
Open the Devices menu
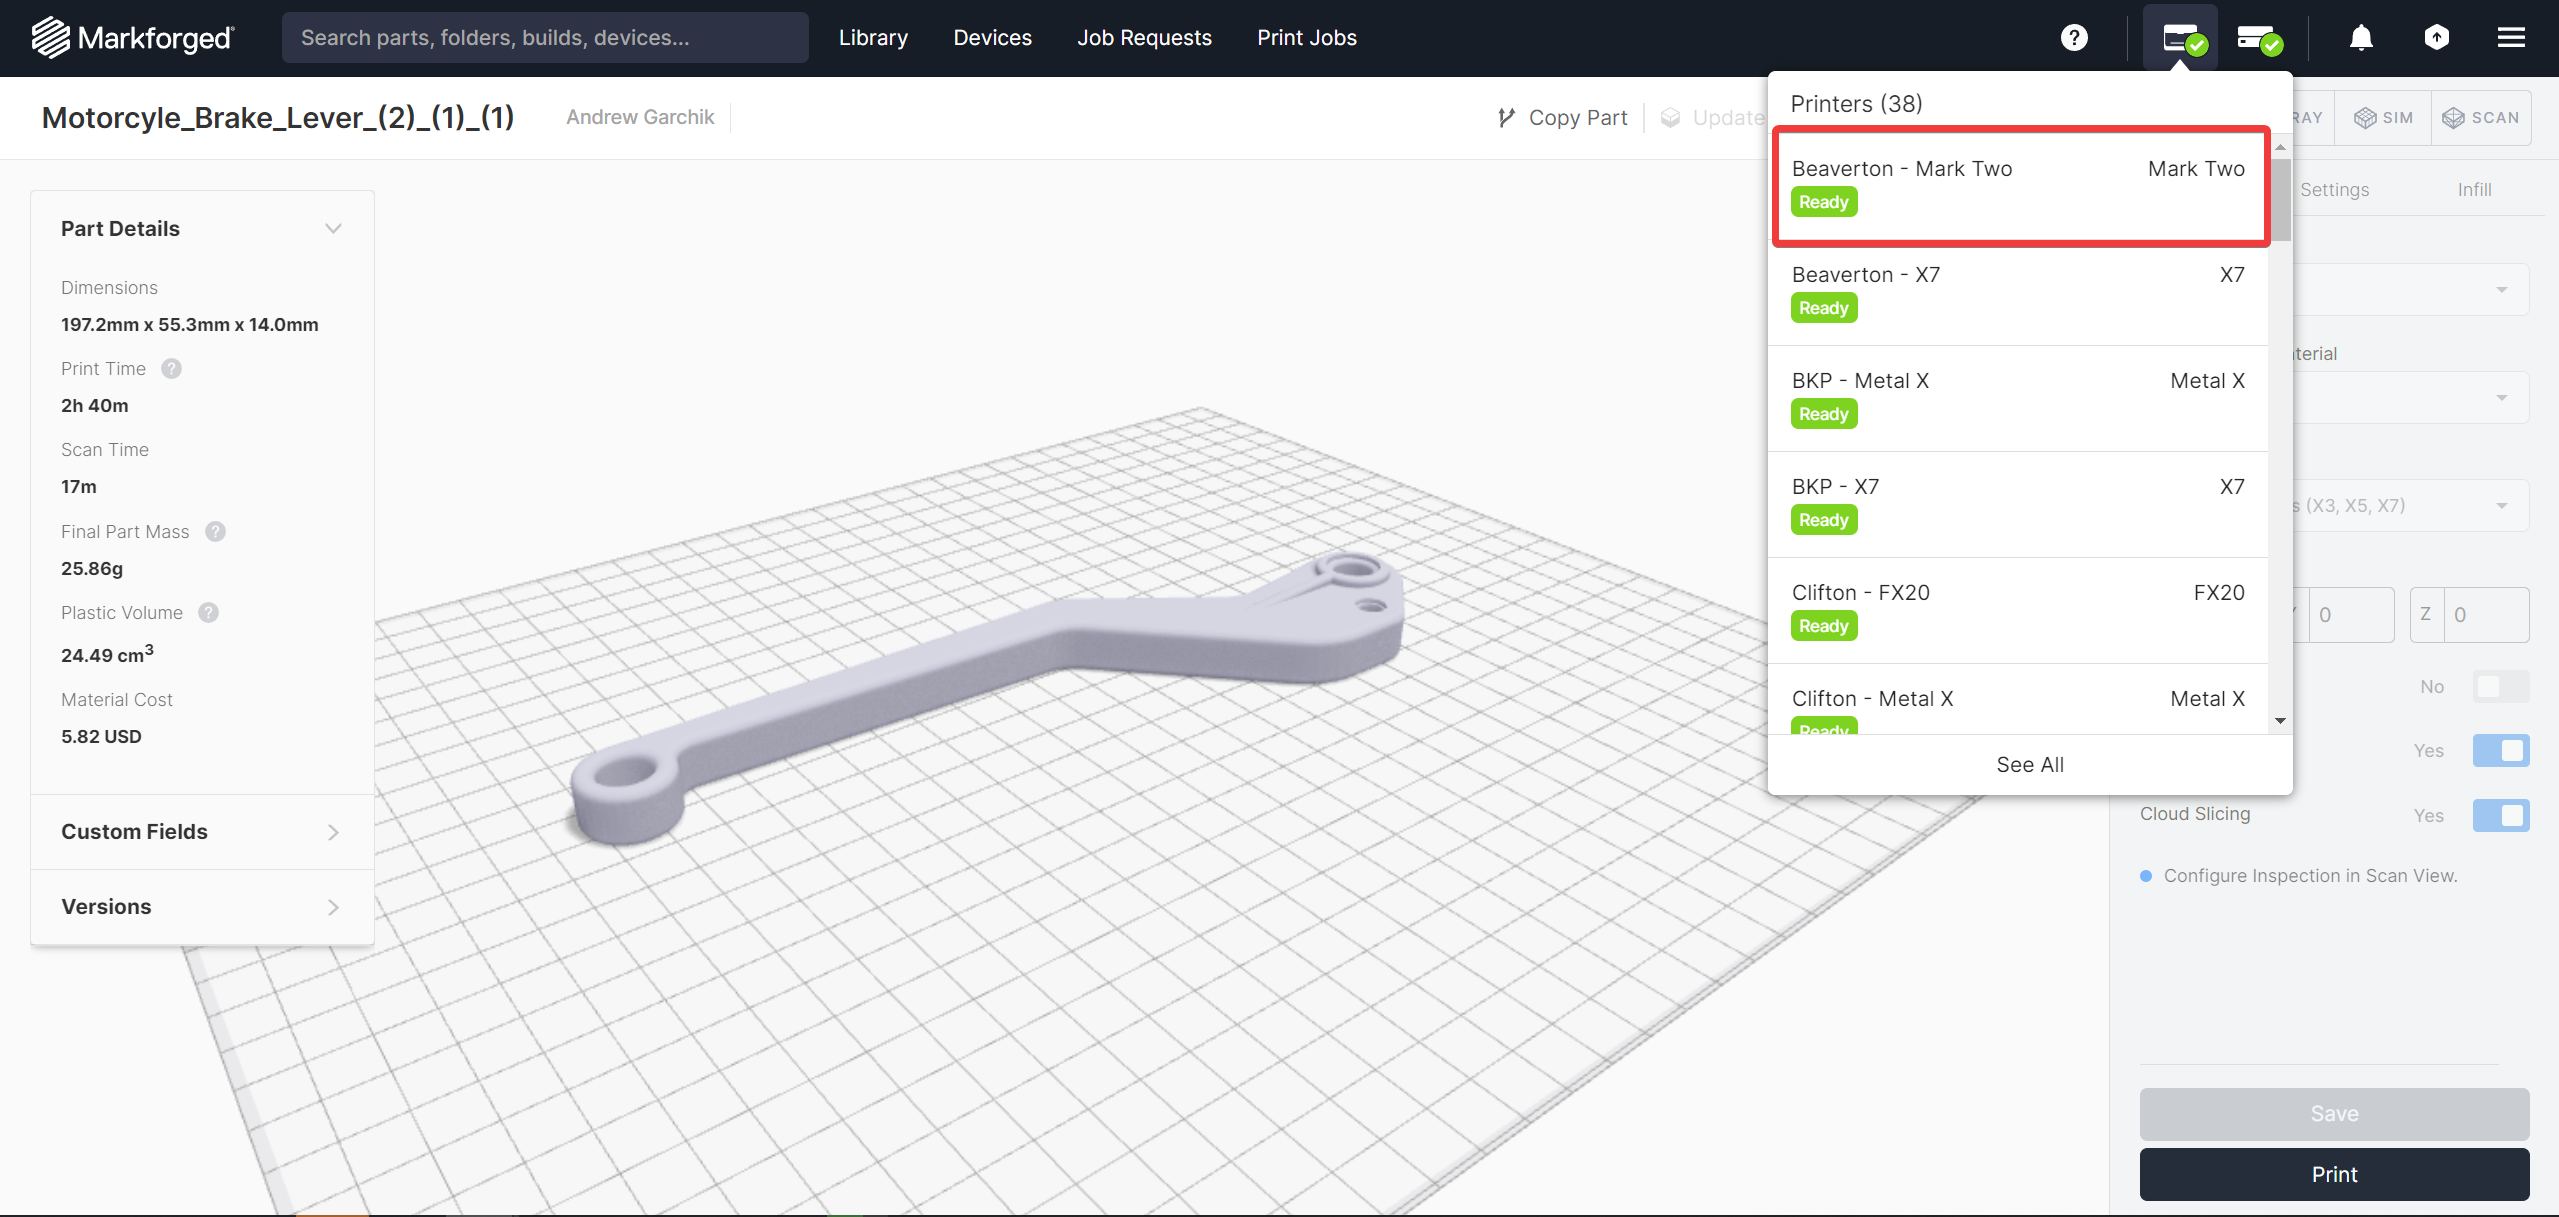[992, 38]
